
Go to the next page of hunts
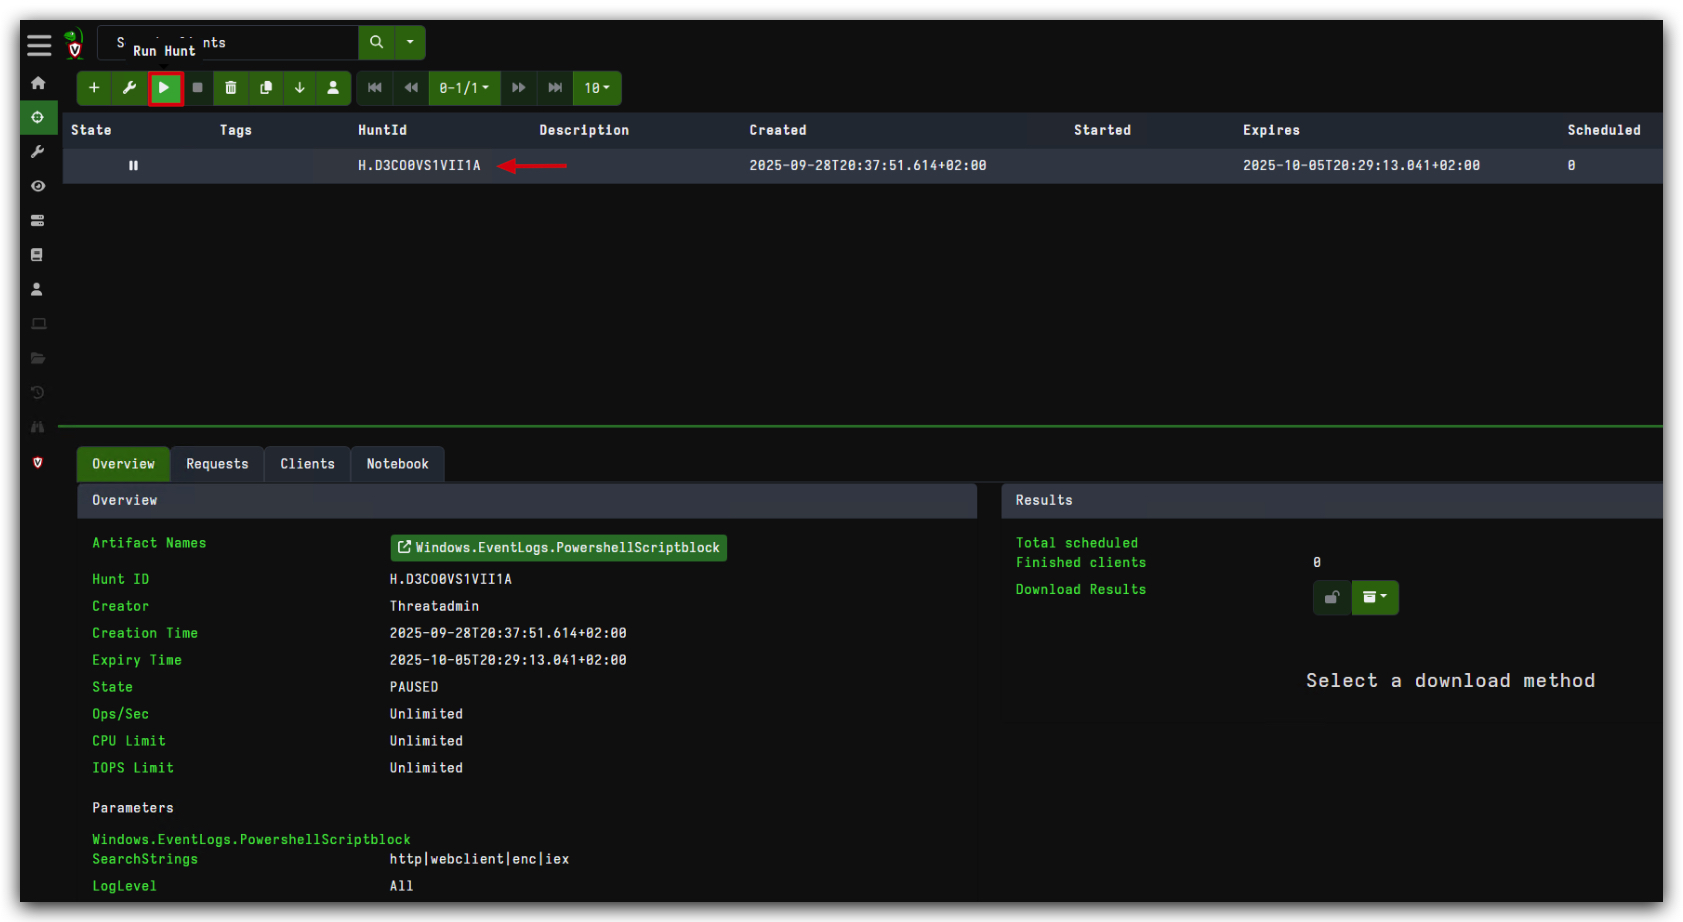click(519, 88)
